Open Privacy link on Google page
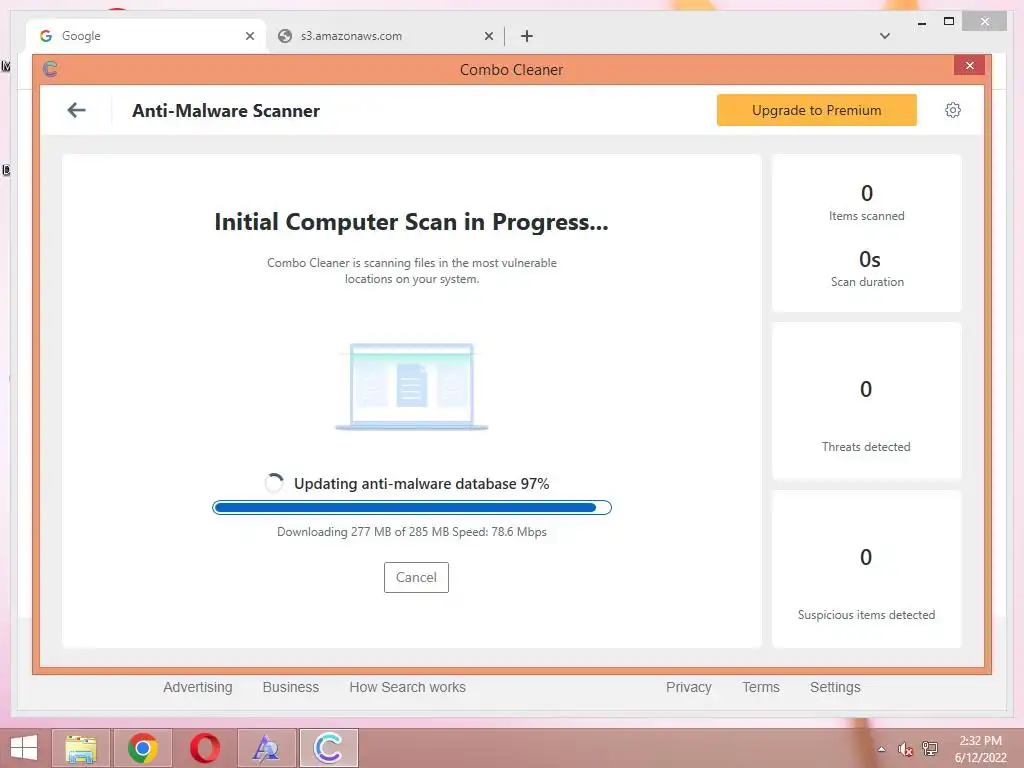The width and height of the screenshot is (1024, 768). [688, 687]
